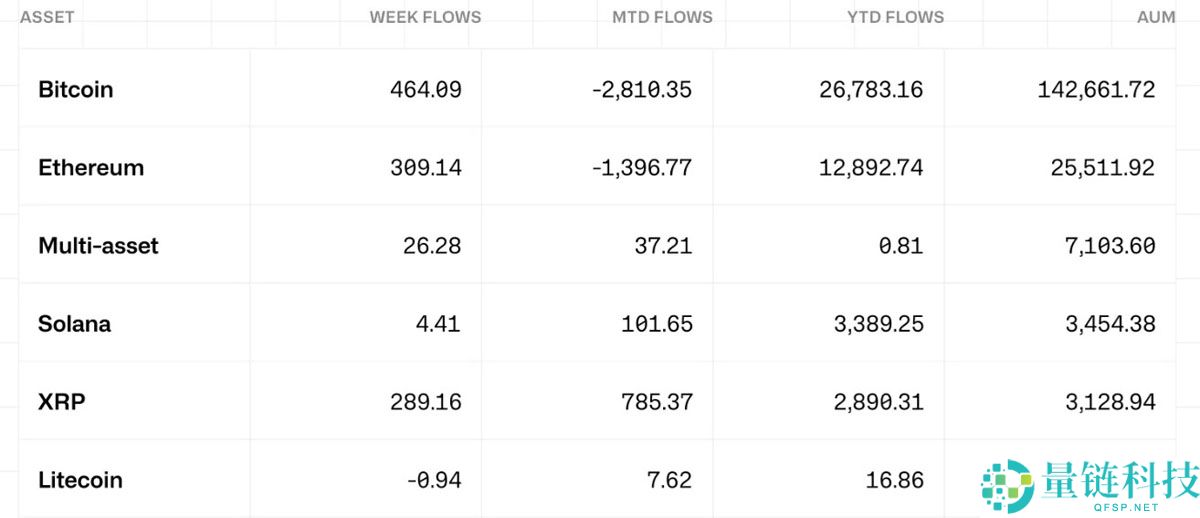Viewport: 1200px width, 518px height.
Task: Select Solana's YTD flows value 3,389.25
Action: (871, 324)
